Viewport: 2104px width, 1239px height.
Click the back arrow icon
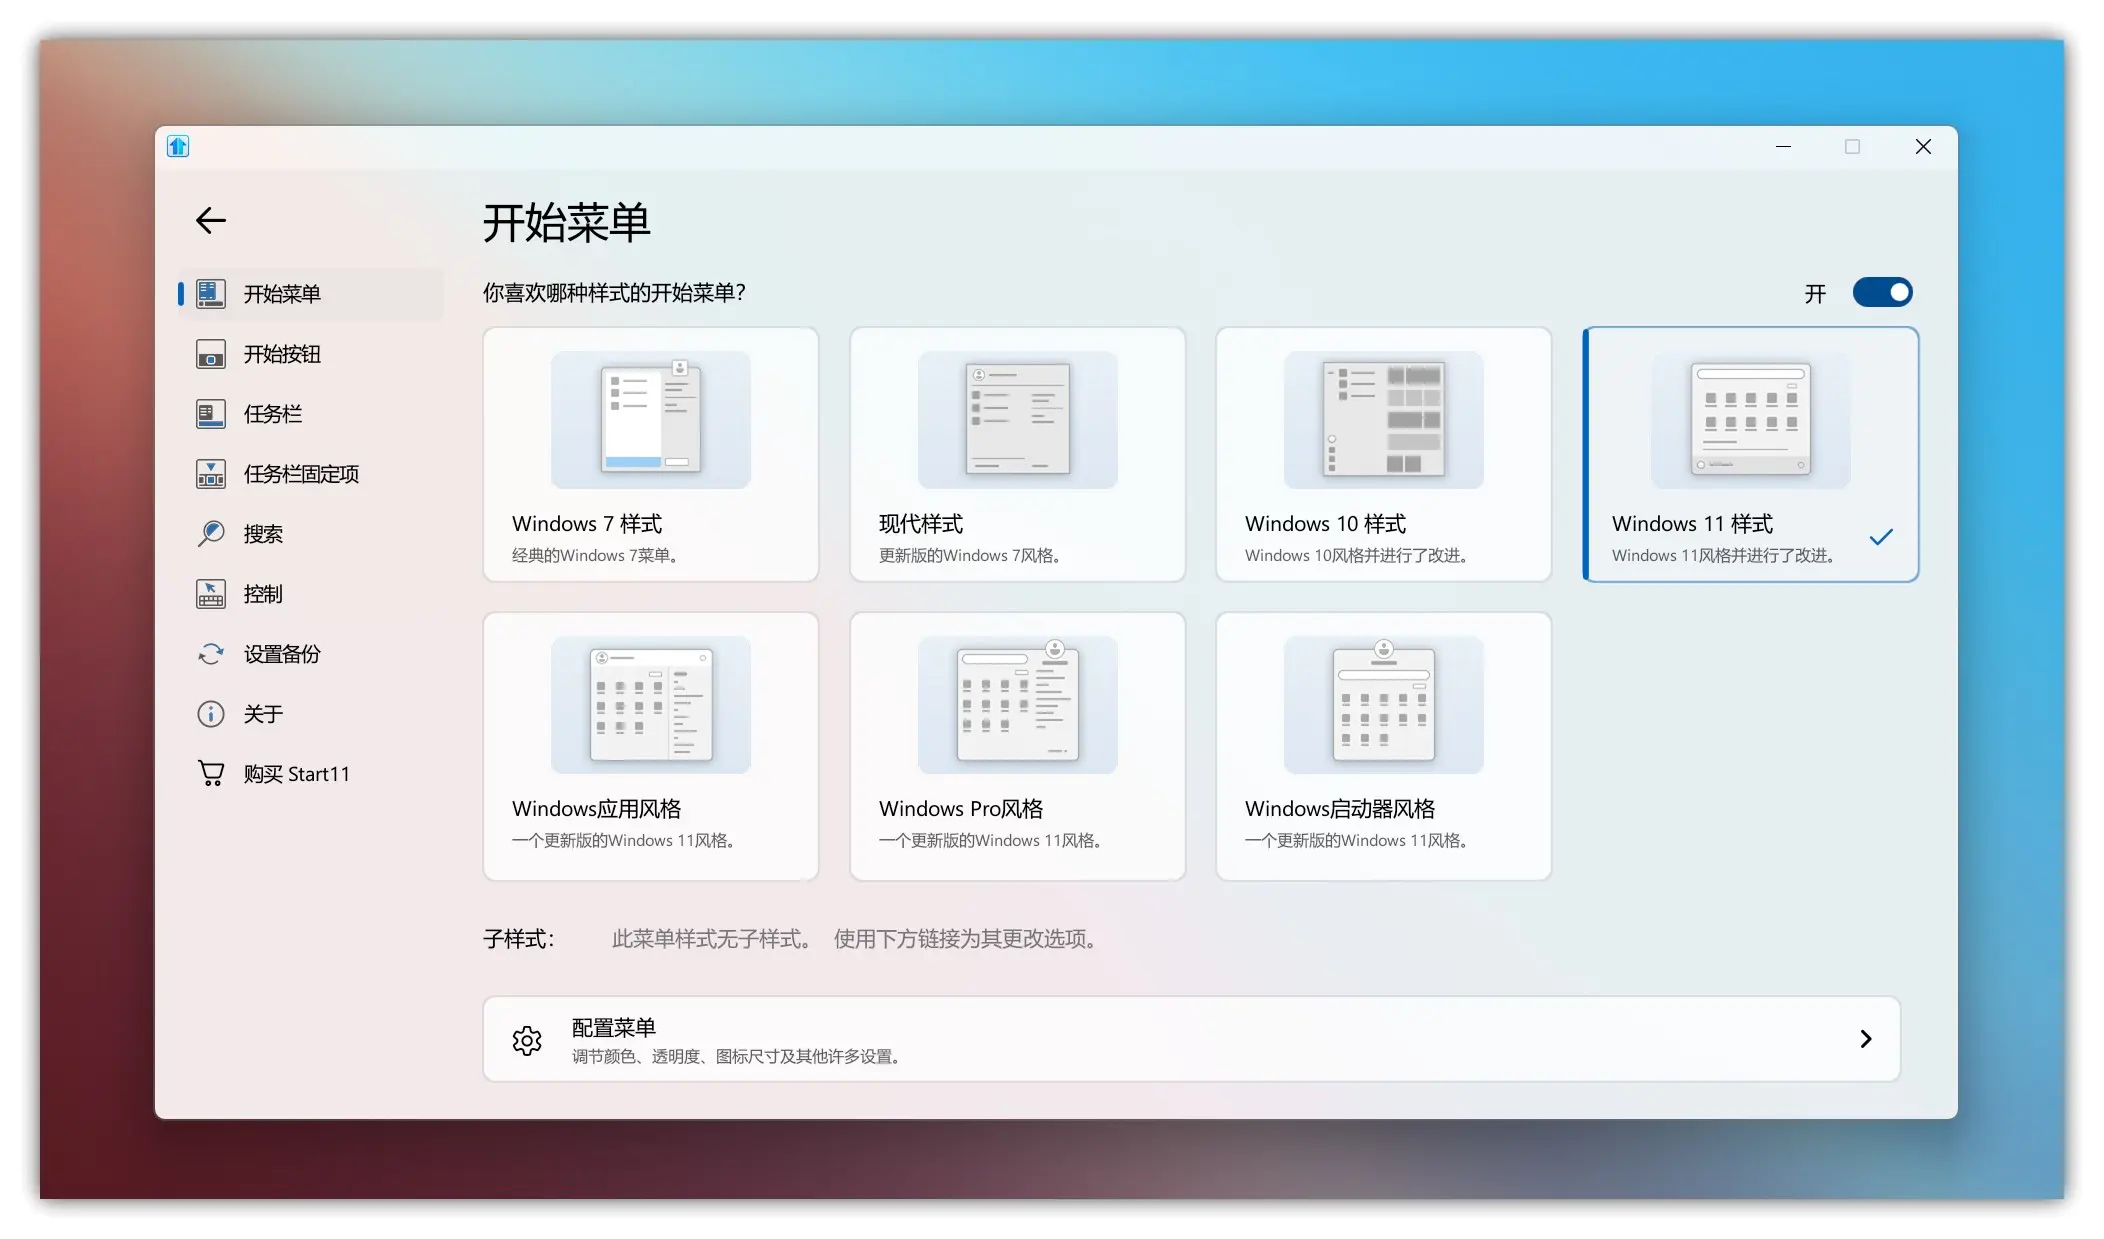point(211,220)
